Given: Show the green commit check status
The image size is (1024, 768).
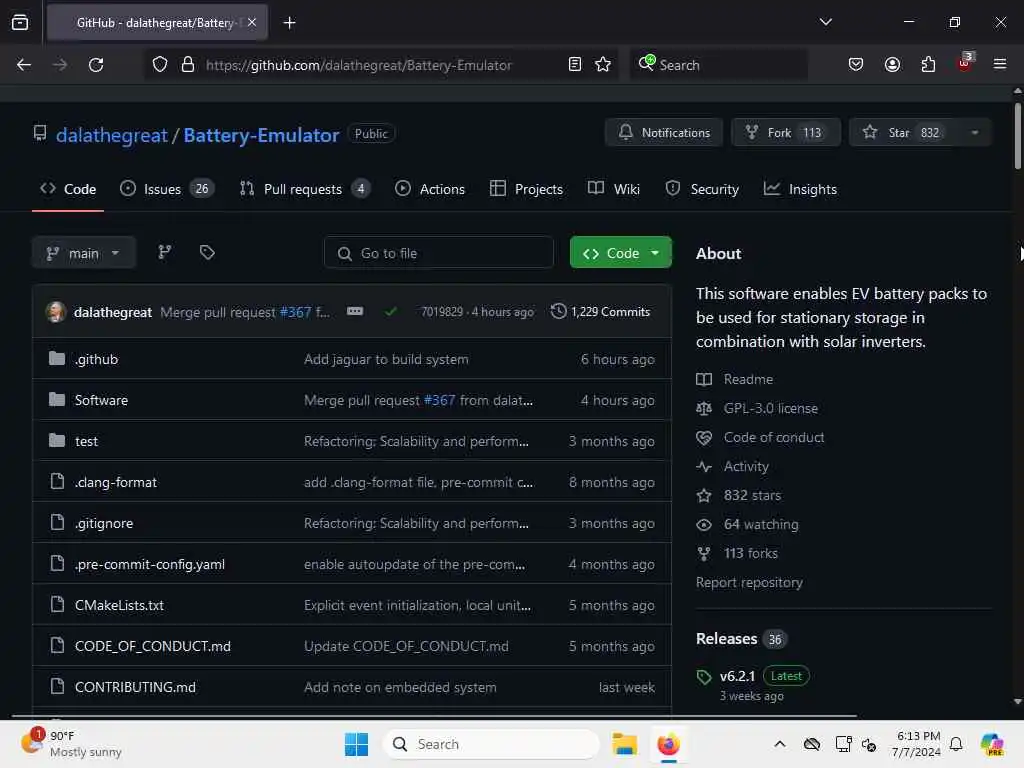Looking at the screenshot, I should [391, 312].
